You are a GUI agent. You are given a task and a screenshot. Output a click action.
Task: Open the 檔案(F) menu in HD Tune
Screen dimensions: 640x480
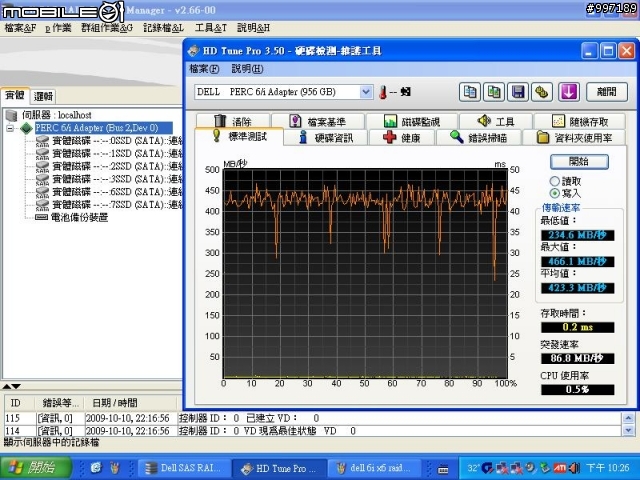coord(204,69)
